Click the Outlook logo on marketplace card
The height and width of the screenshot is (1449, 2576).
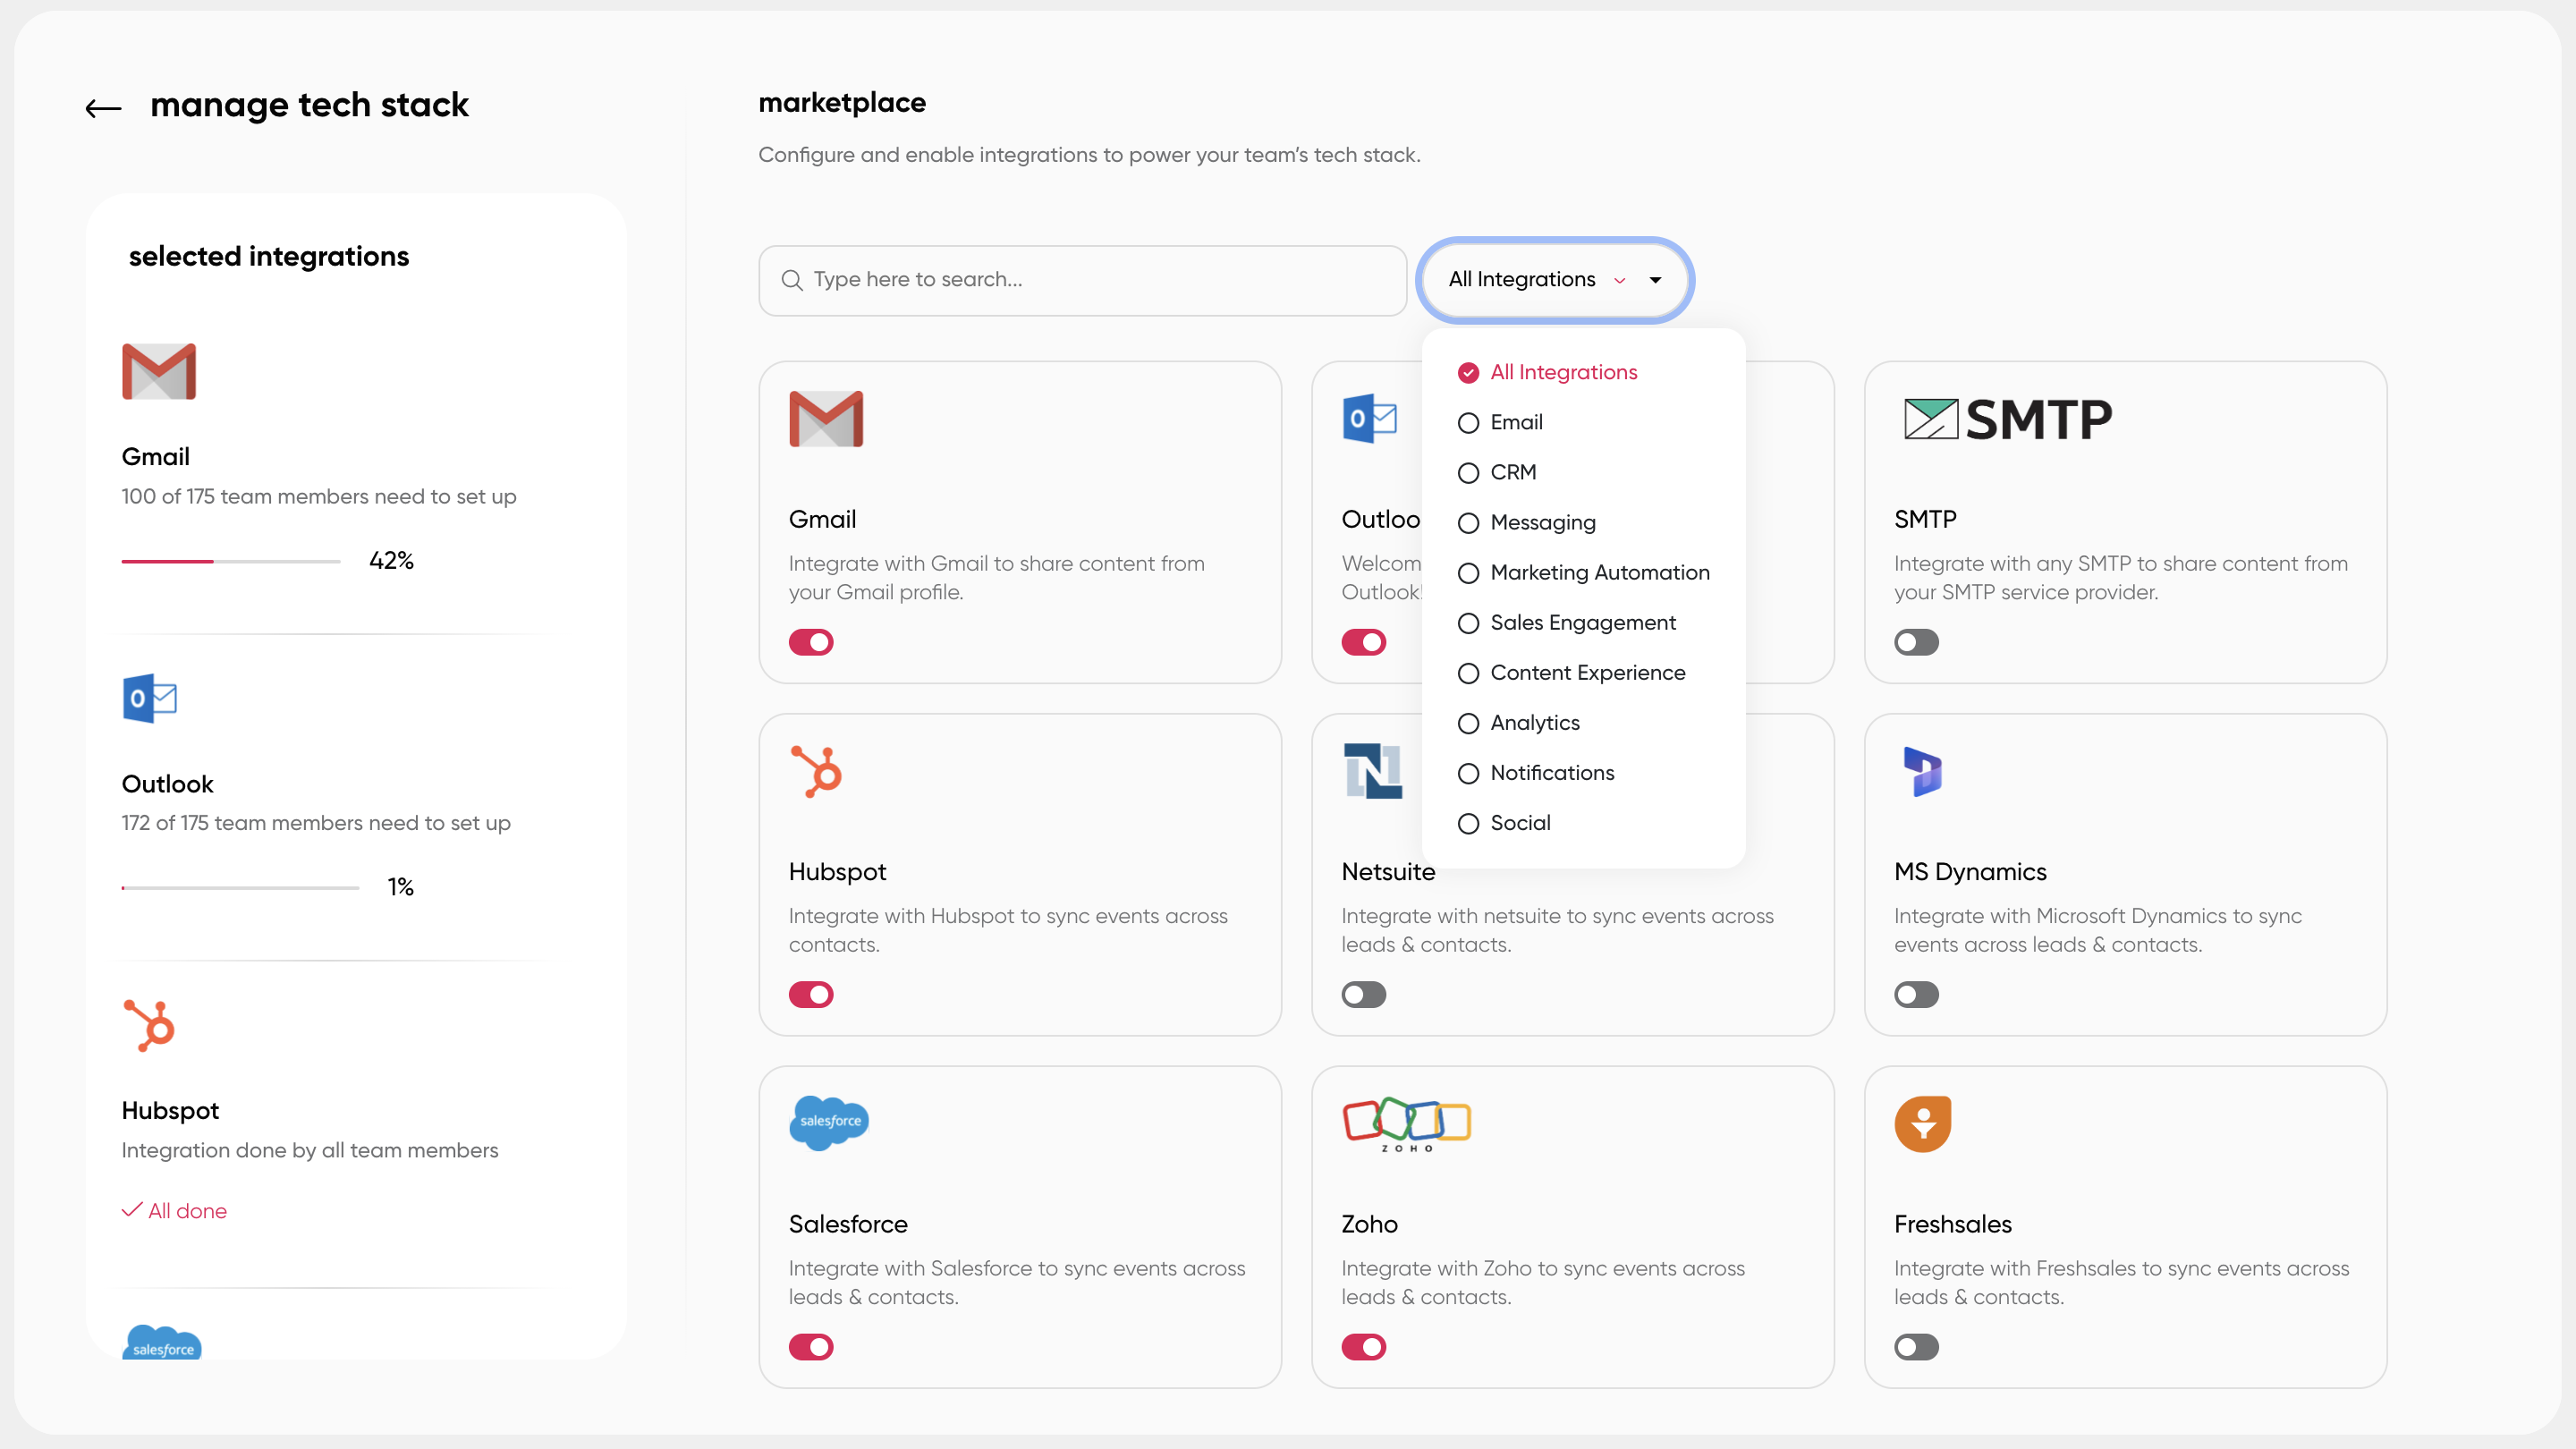[x=1369, y=419]
